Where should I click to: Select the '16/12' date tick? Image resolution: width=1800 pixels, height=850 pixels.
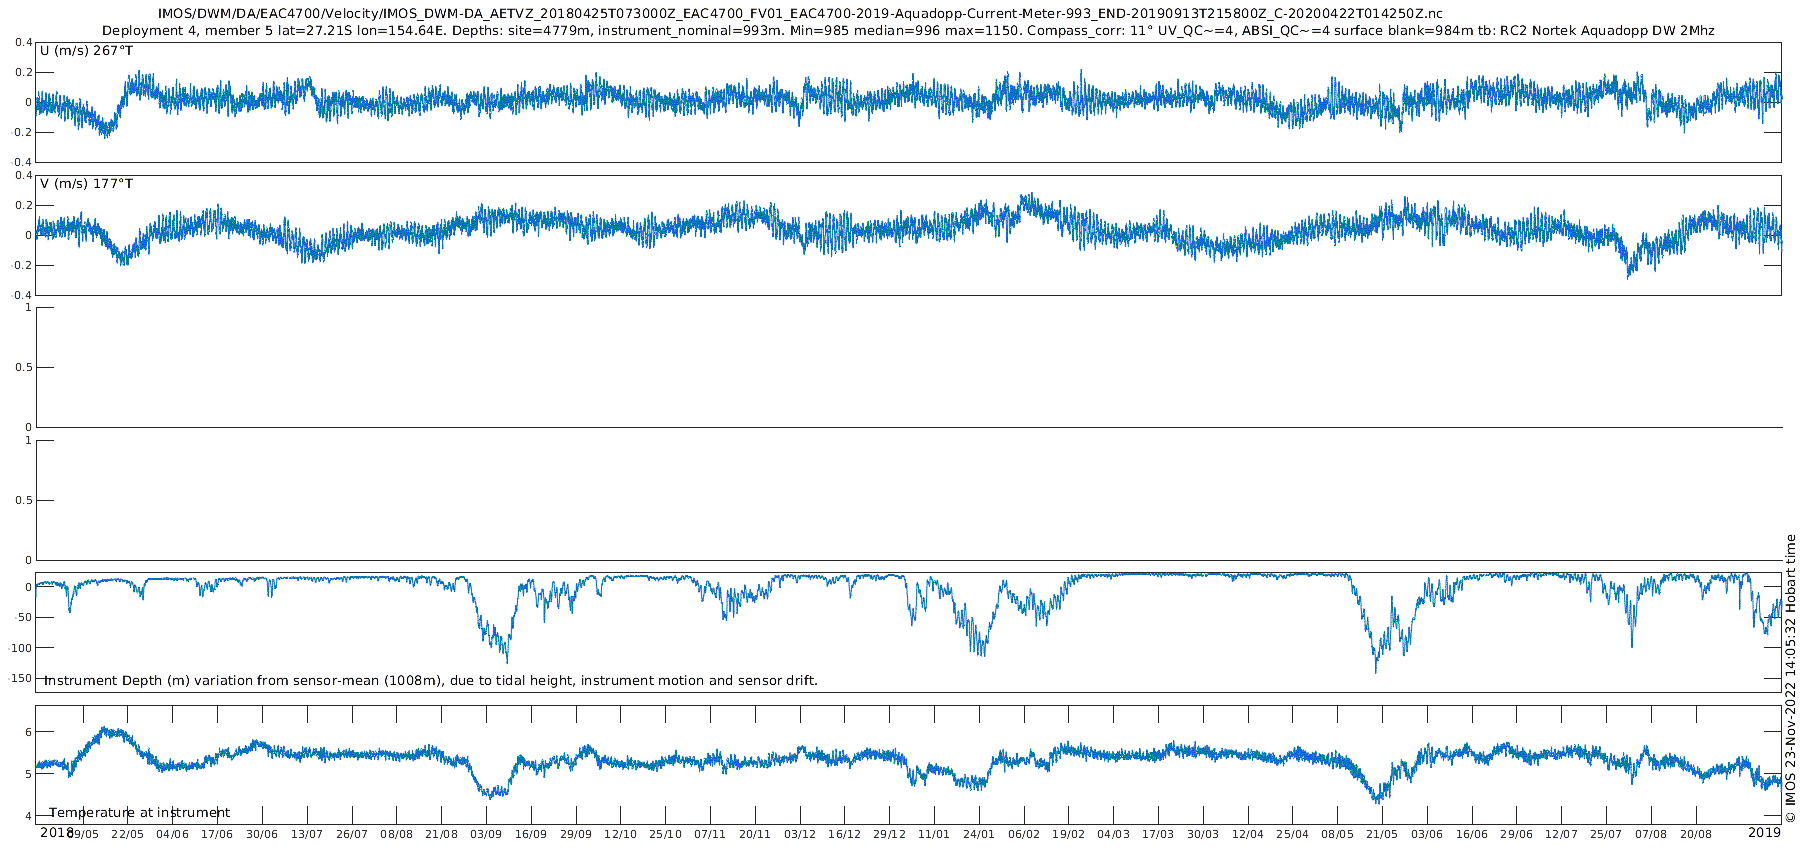click(x=845, y=834)
